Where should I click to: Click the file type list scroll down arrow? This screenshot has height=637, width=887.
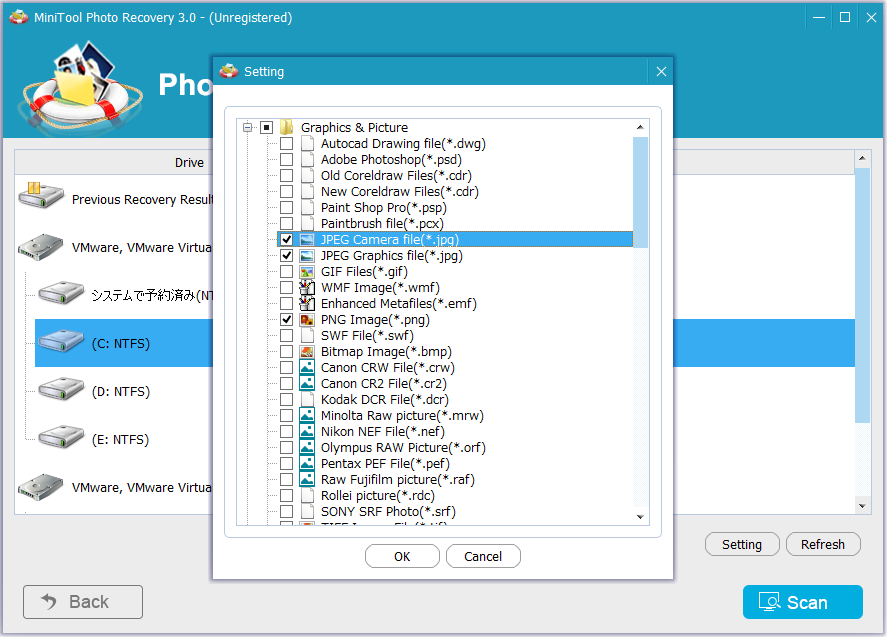640,517
